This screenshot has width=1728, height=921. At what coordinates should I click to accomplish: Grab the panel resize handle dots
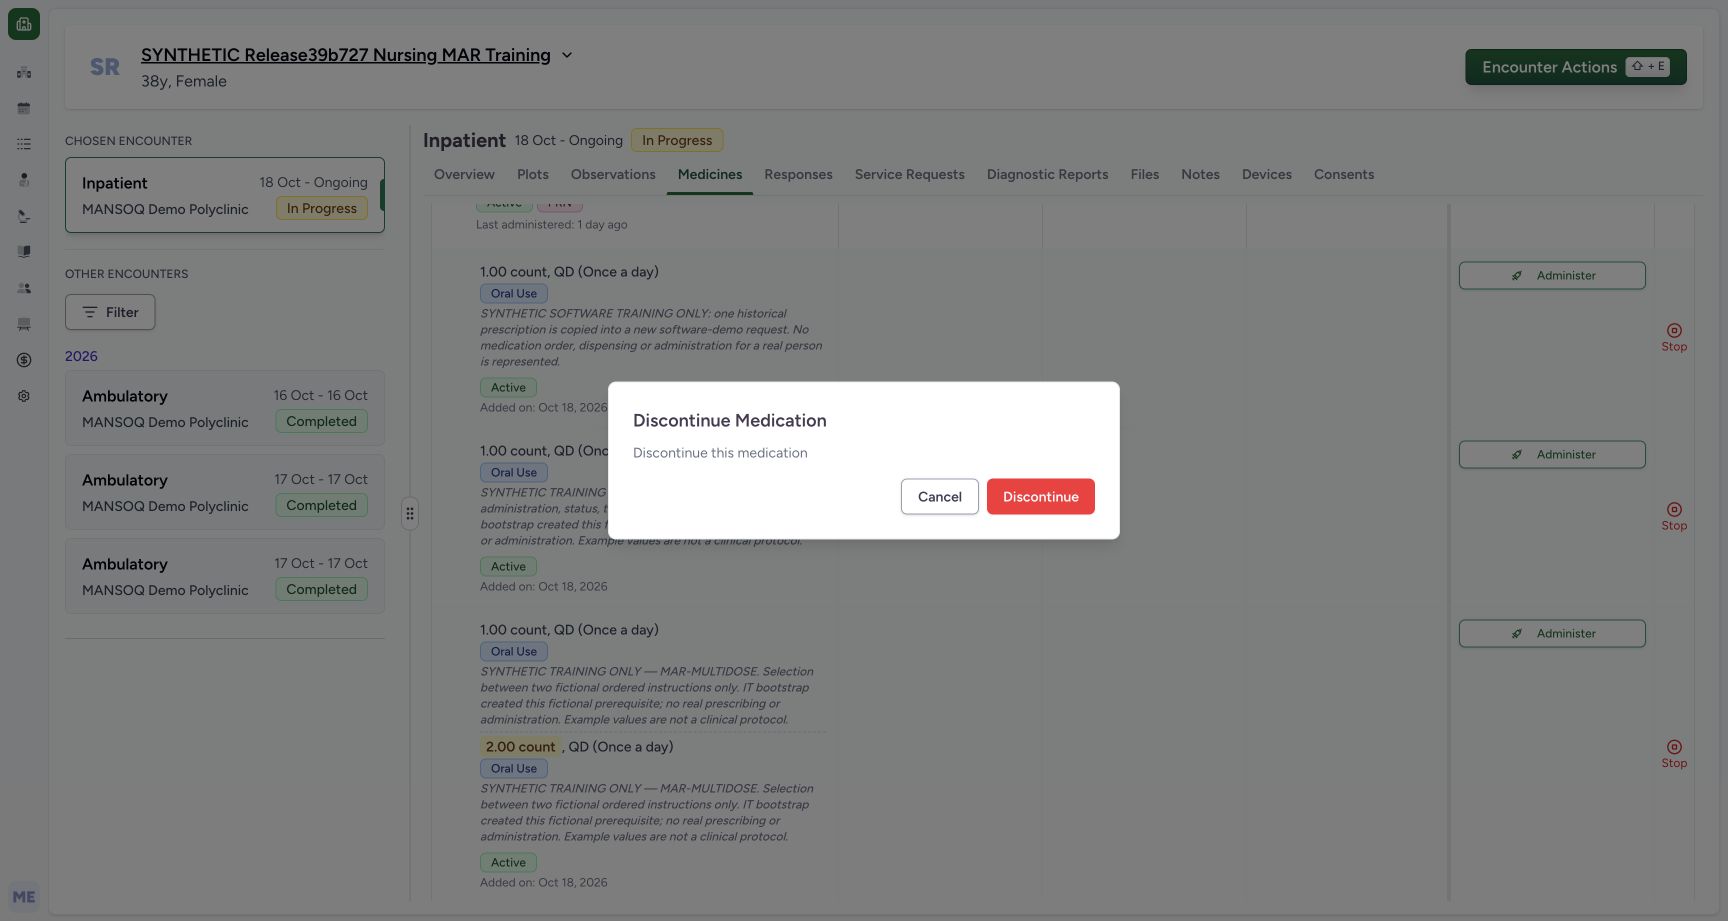coord(410,514)
